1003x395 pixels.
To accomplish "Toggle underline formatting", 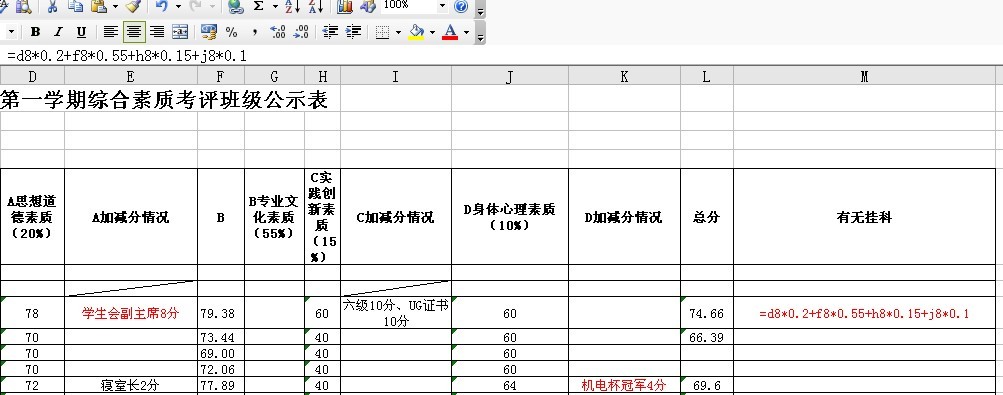I will [81, 31].
